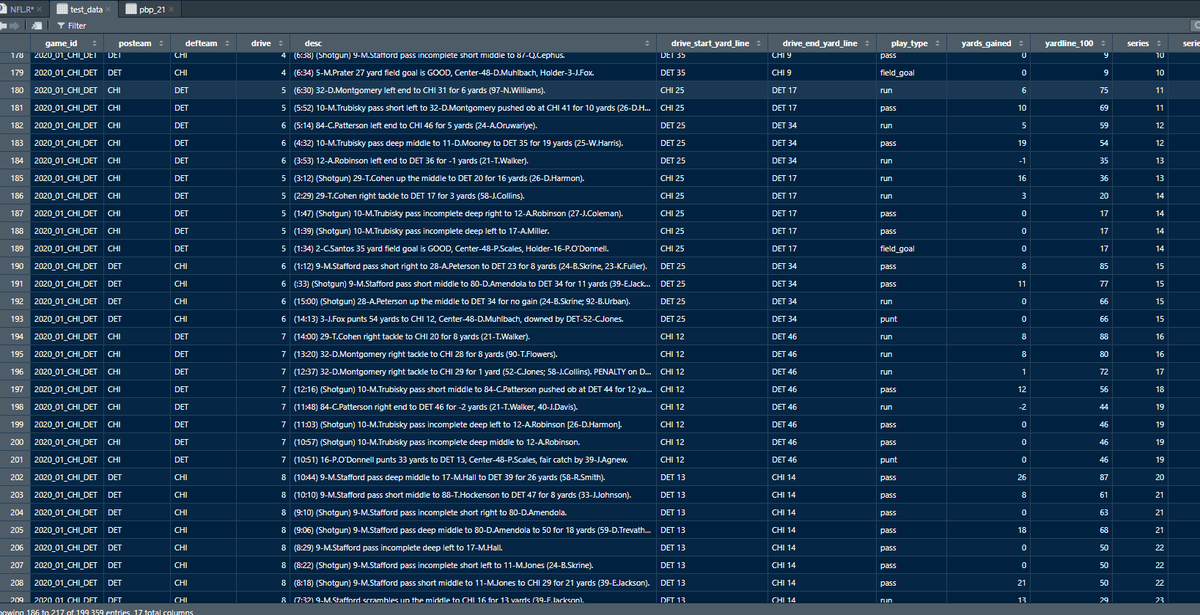Click the defteam column header

click(x=201, y=44)
